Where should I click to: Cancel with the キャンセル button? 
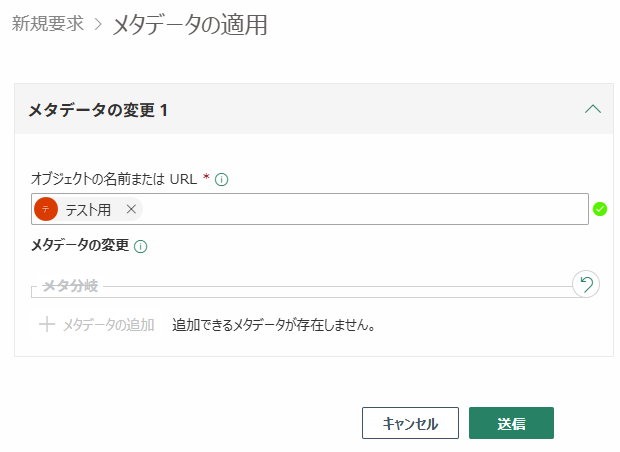point(410,423)
